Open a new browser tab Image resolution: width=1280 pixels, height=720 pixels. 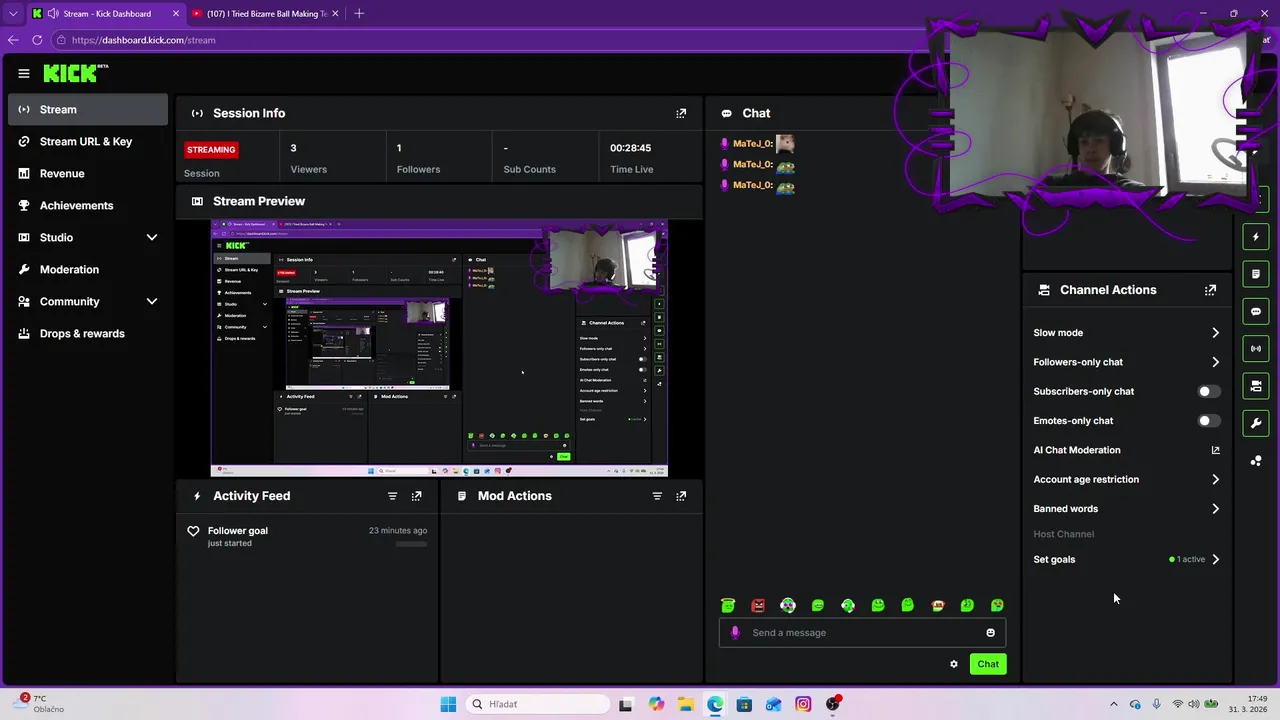[359, 14]
